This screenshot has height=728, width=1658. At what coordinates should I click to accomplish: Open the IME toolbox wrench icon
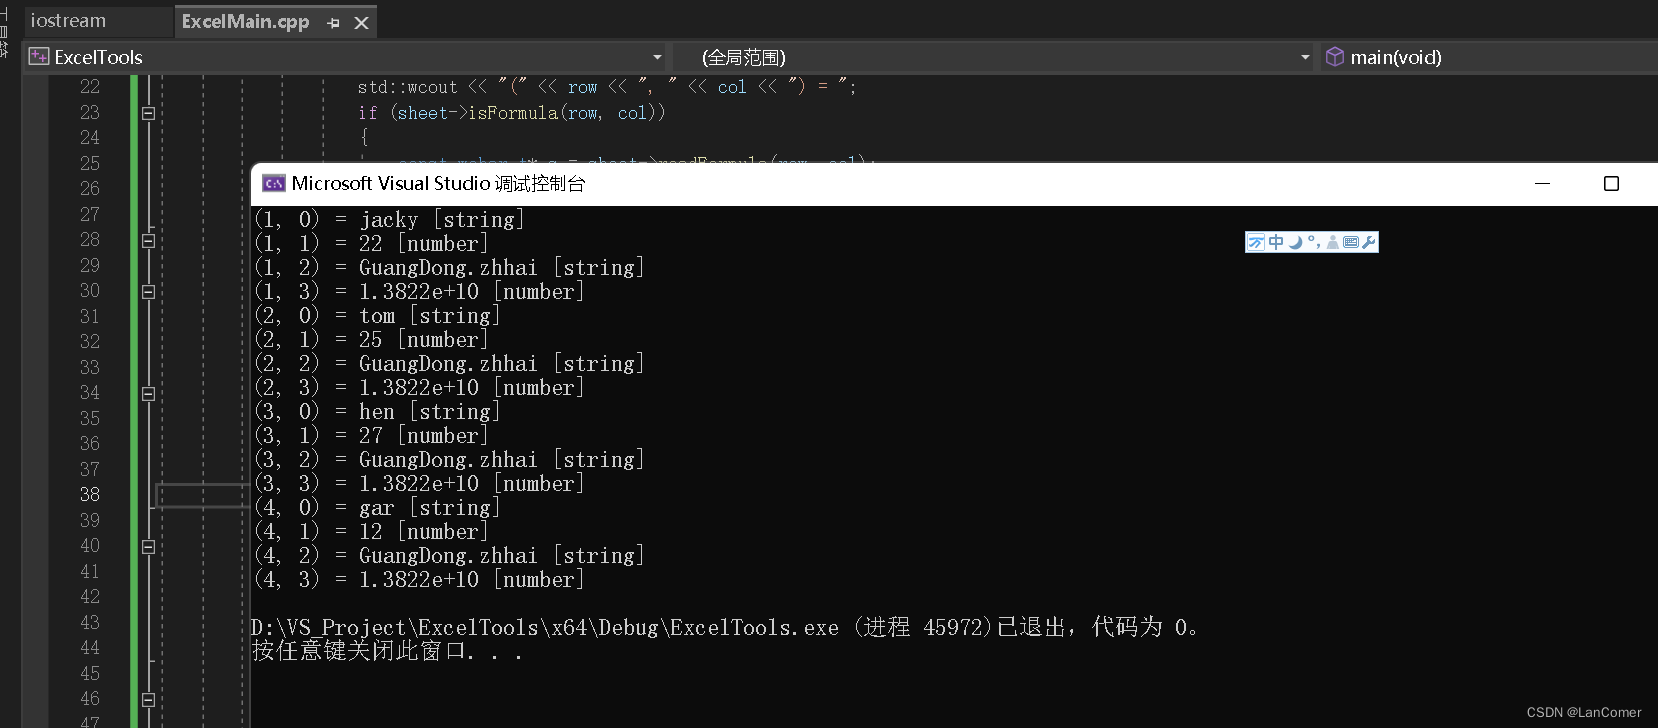1370,242
